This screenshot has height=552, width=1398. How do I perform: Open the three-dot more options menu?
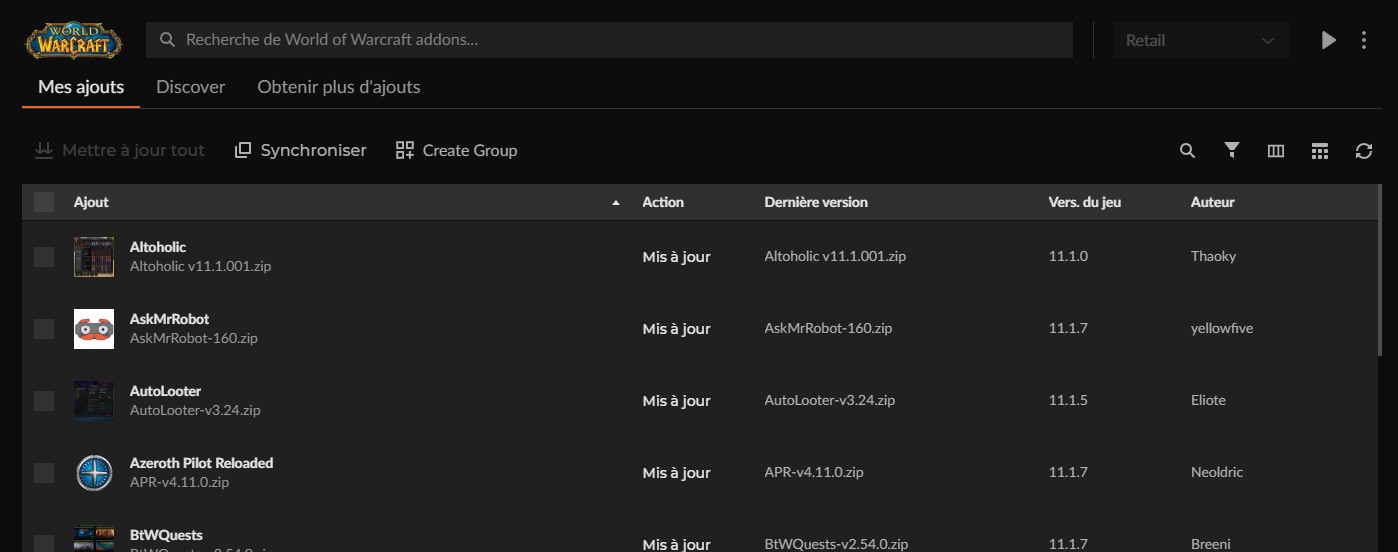[1364, 41]
